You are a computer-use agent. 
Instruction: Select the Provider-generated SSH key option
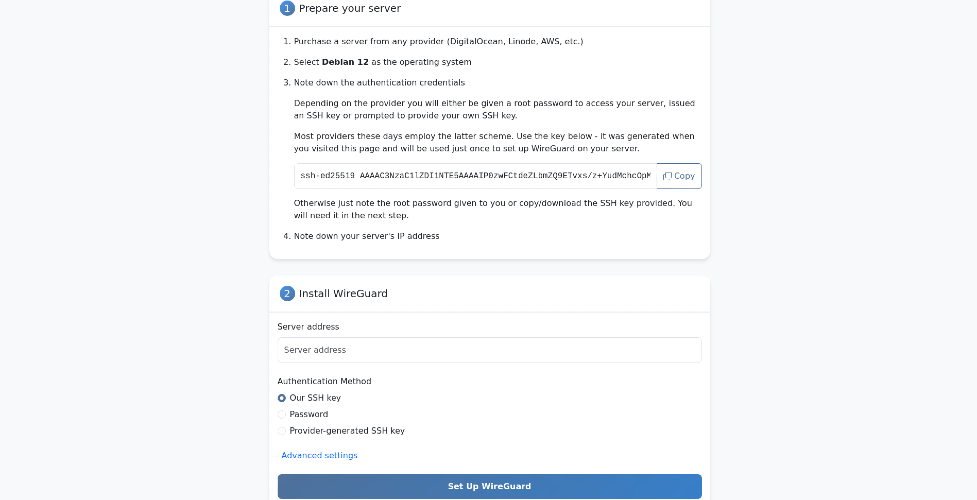tap(282, 431)
